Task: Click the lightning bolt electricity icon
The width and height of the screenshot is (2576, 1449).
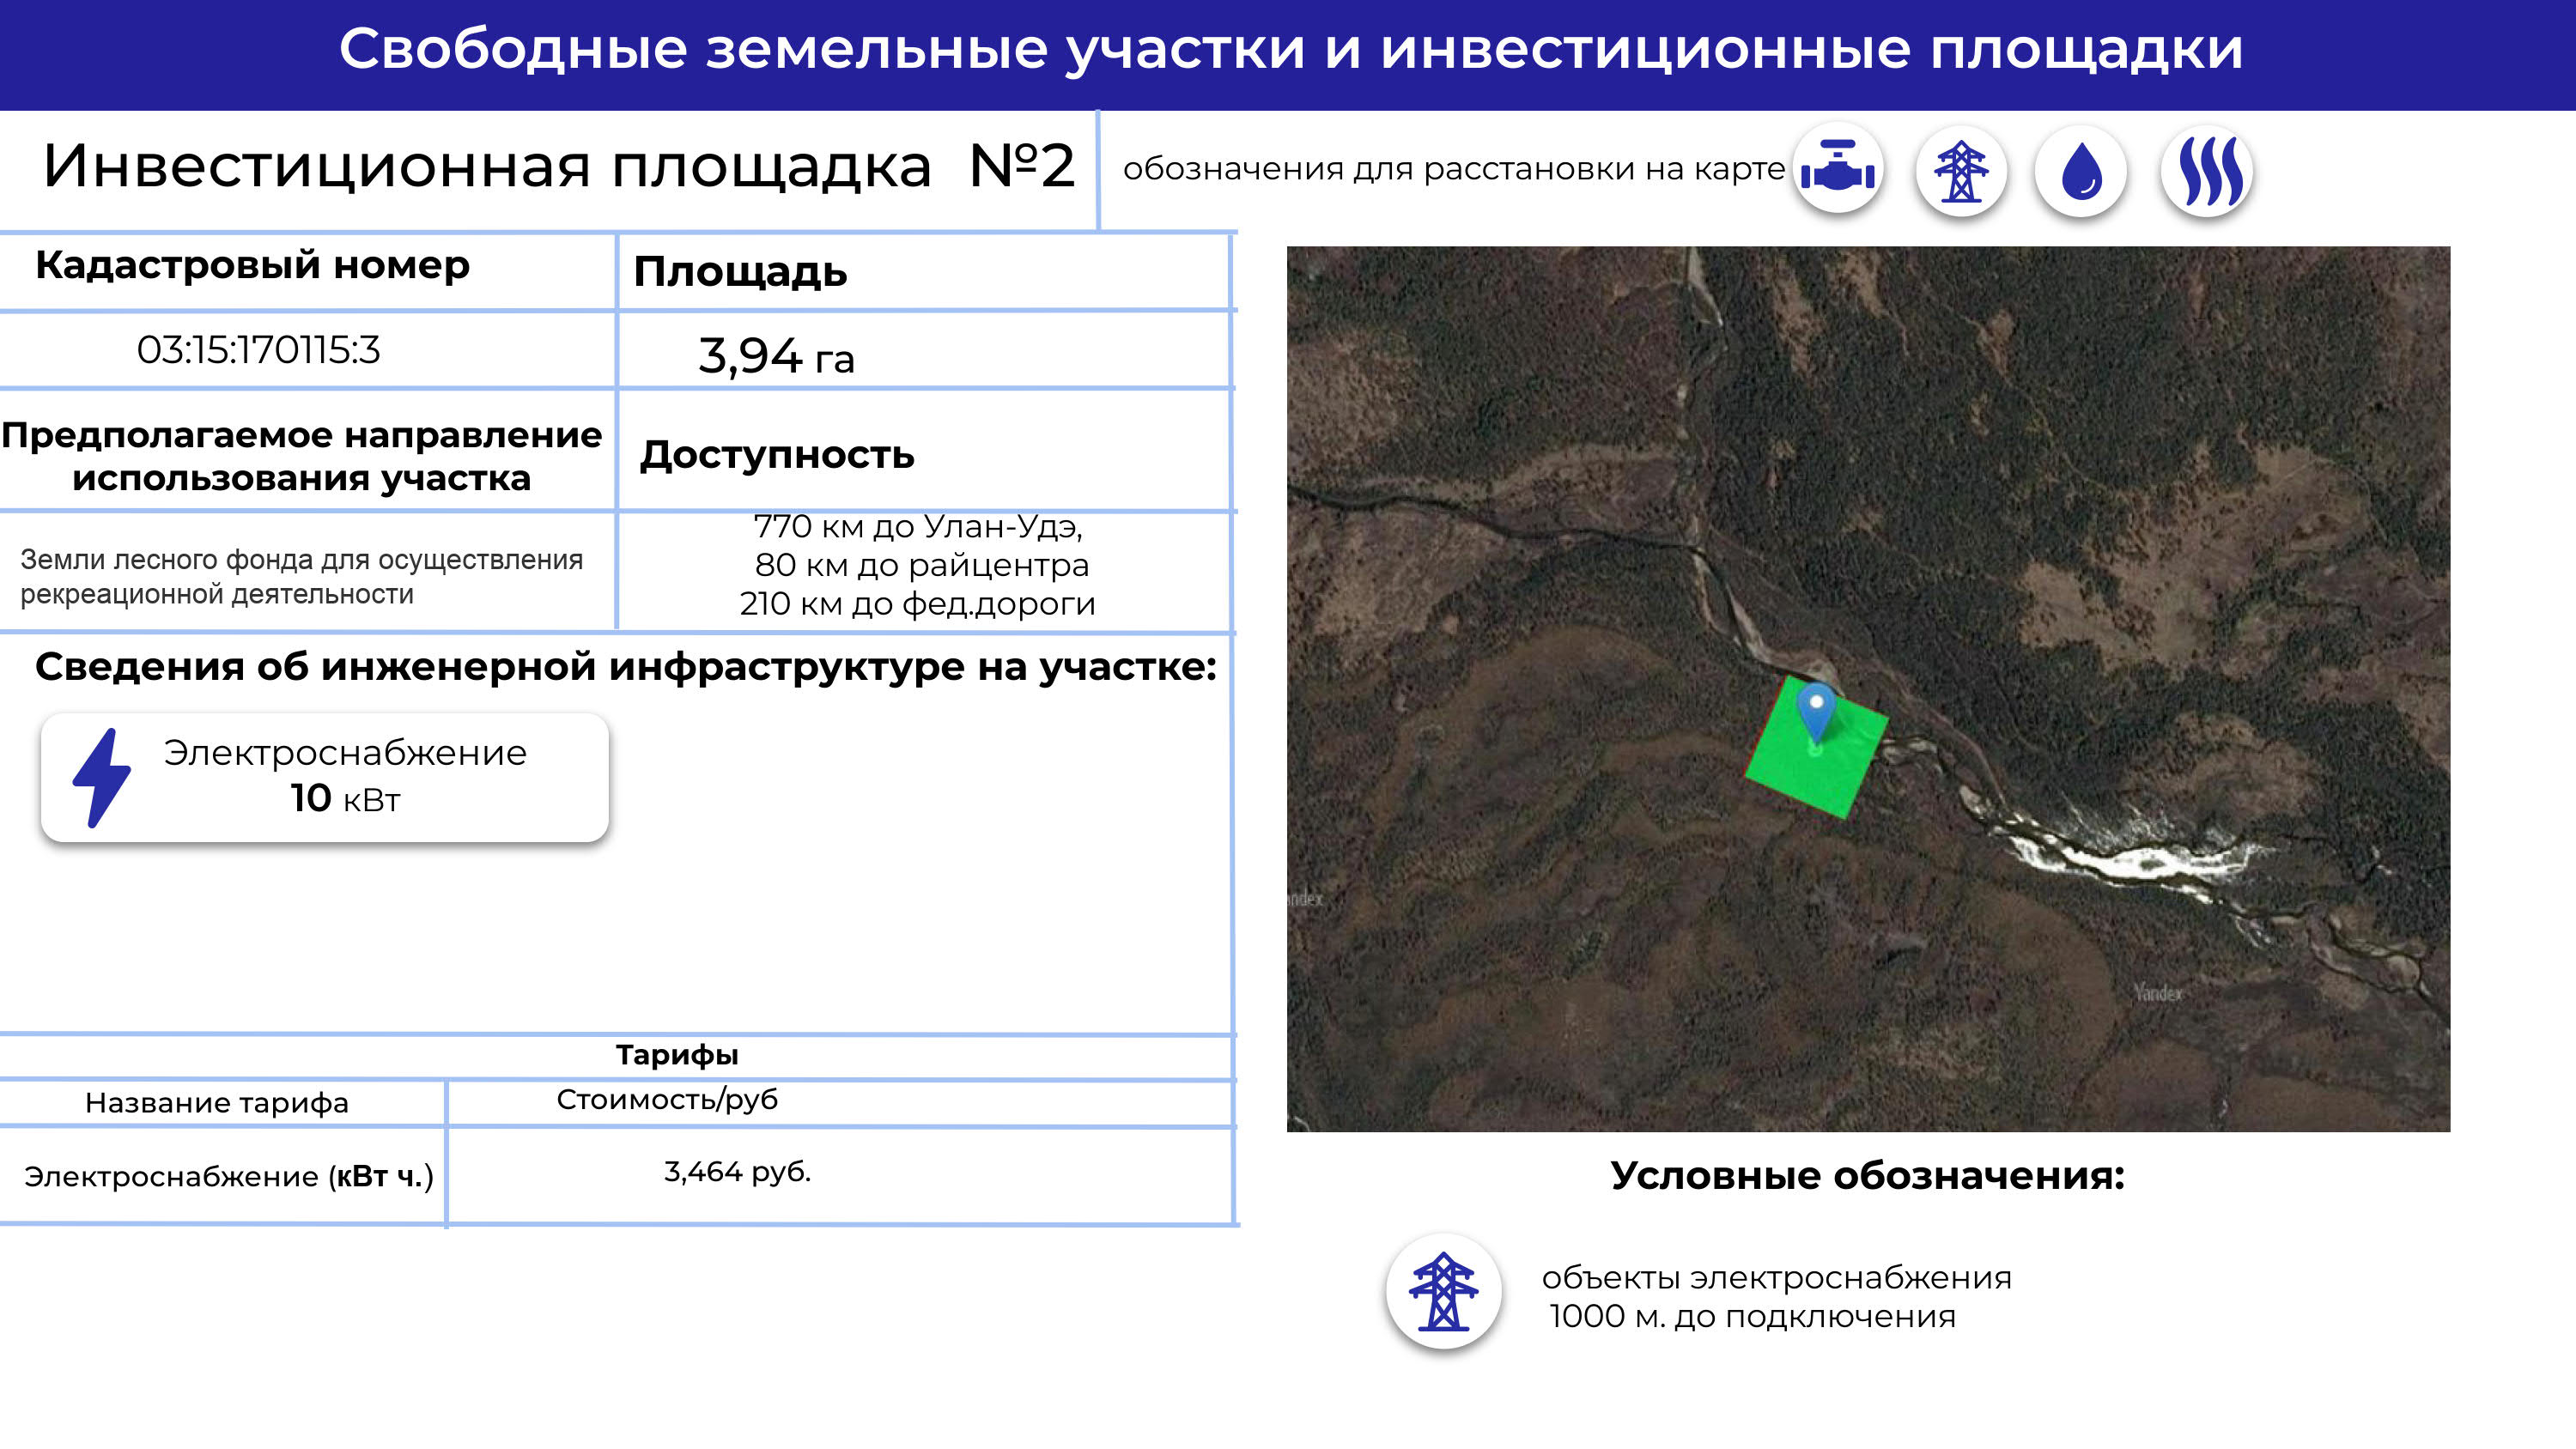Action: coord(102,777)
